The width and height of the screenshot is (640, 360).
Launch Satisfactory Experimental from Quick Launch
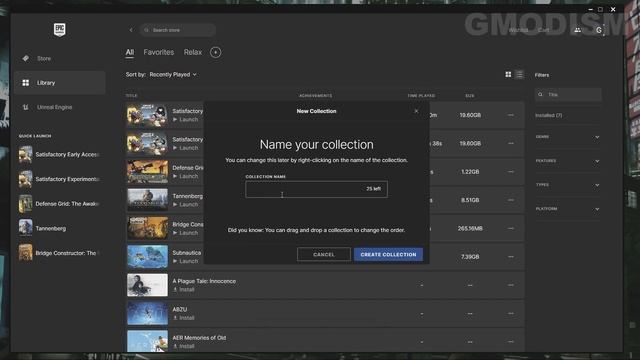[60, 179]
